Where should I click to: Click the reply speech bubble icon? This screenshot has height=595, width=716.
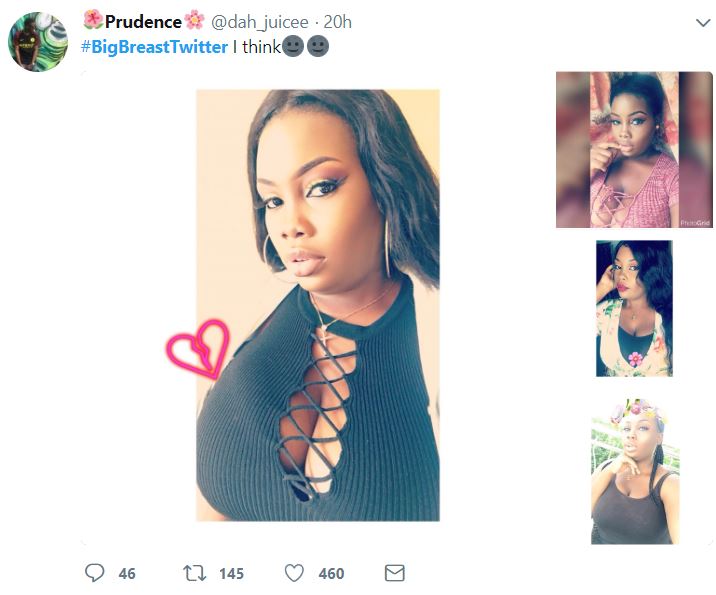pyautogui.click(x=95, y=573)
